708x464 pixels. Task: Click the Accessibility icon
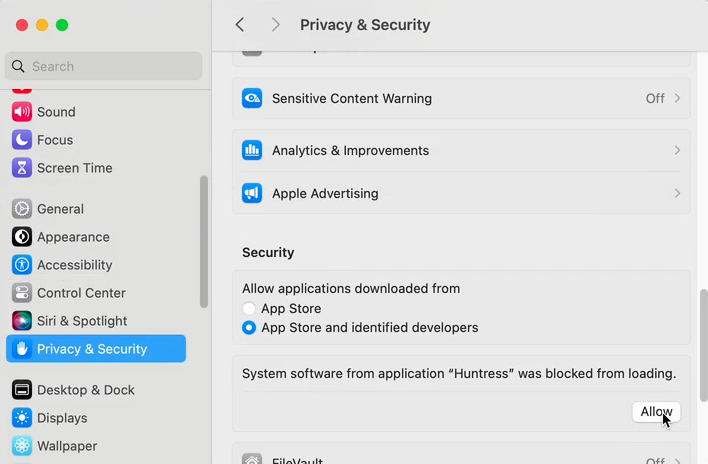pyautogui.click(x=22, y=265)
